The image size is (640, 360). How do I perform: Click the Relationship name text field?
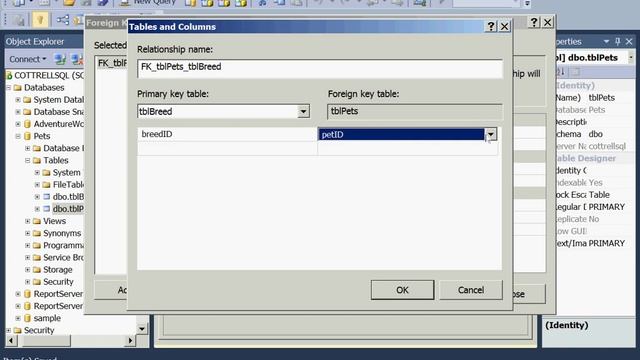[320, 68]
